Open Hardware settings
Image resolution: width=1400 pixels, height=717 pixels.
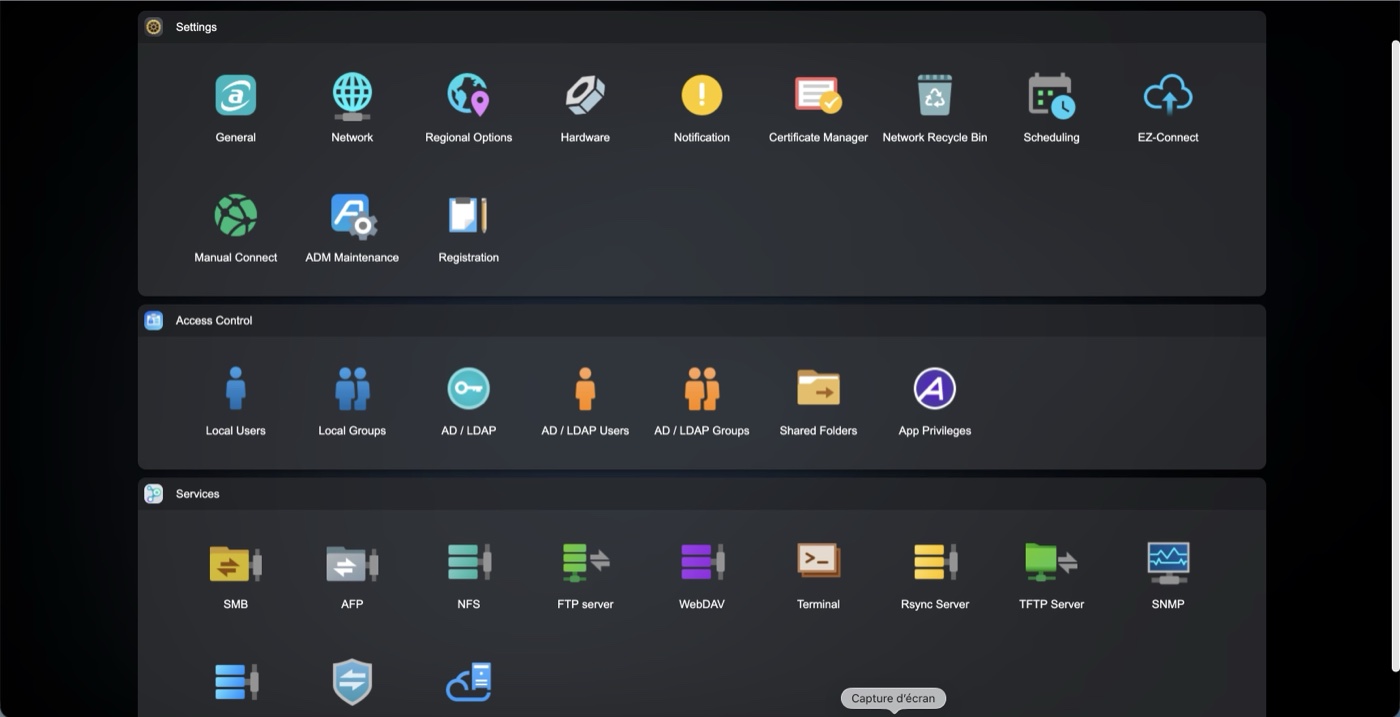click(x=585, y=96)
